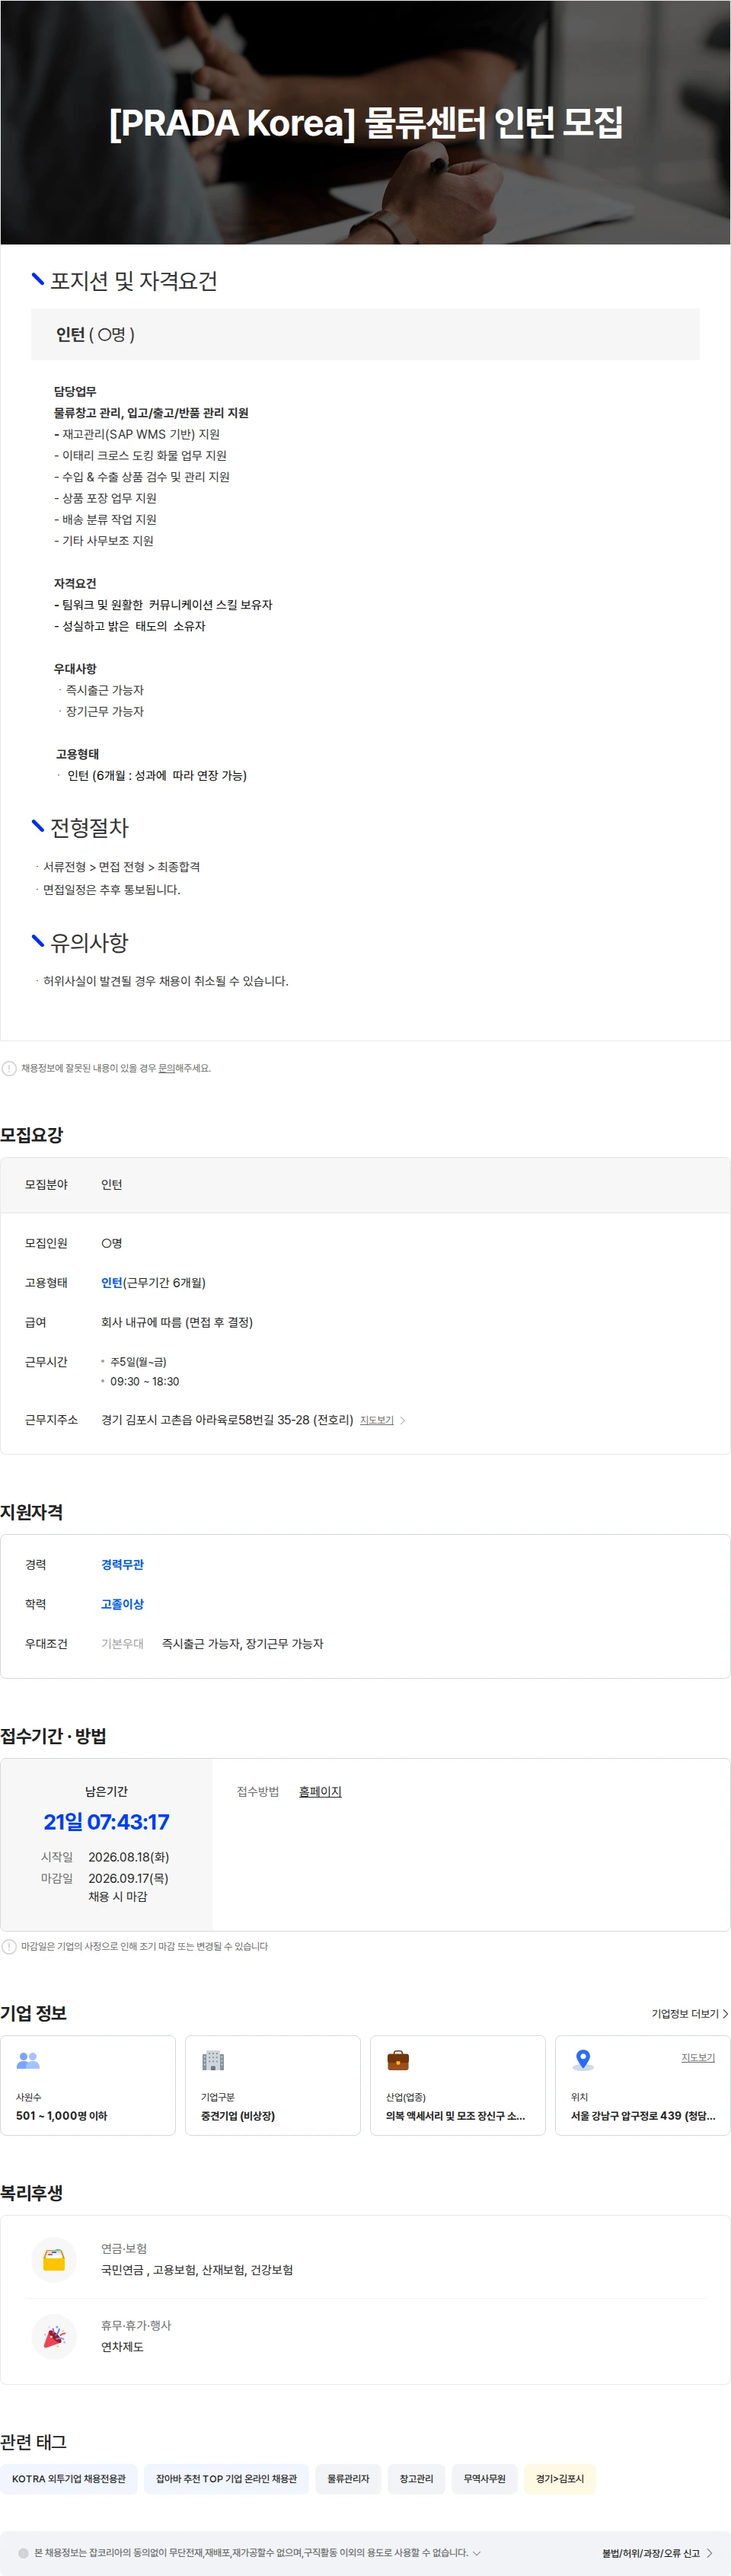
Task: Click the blue marker beside 포지션 및 자격요건
Action: [38, 279]
